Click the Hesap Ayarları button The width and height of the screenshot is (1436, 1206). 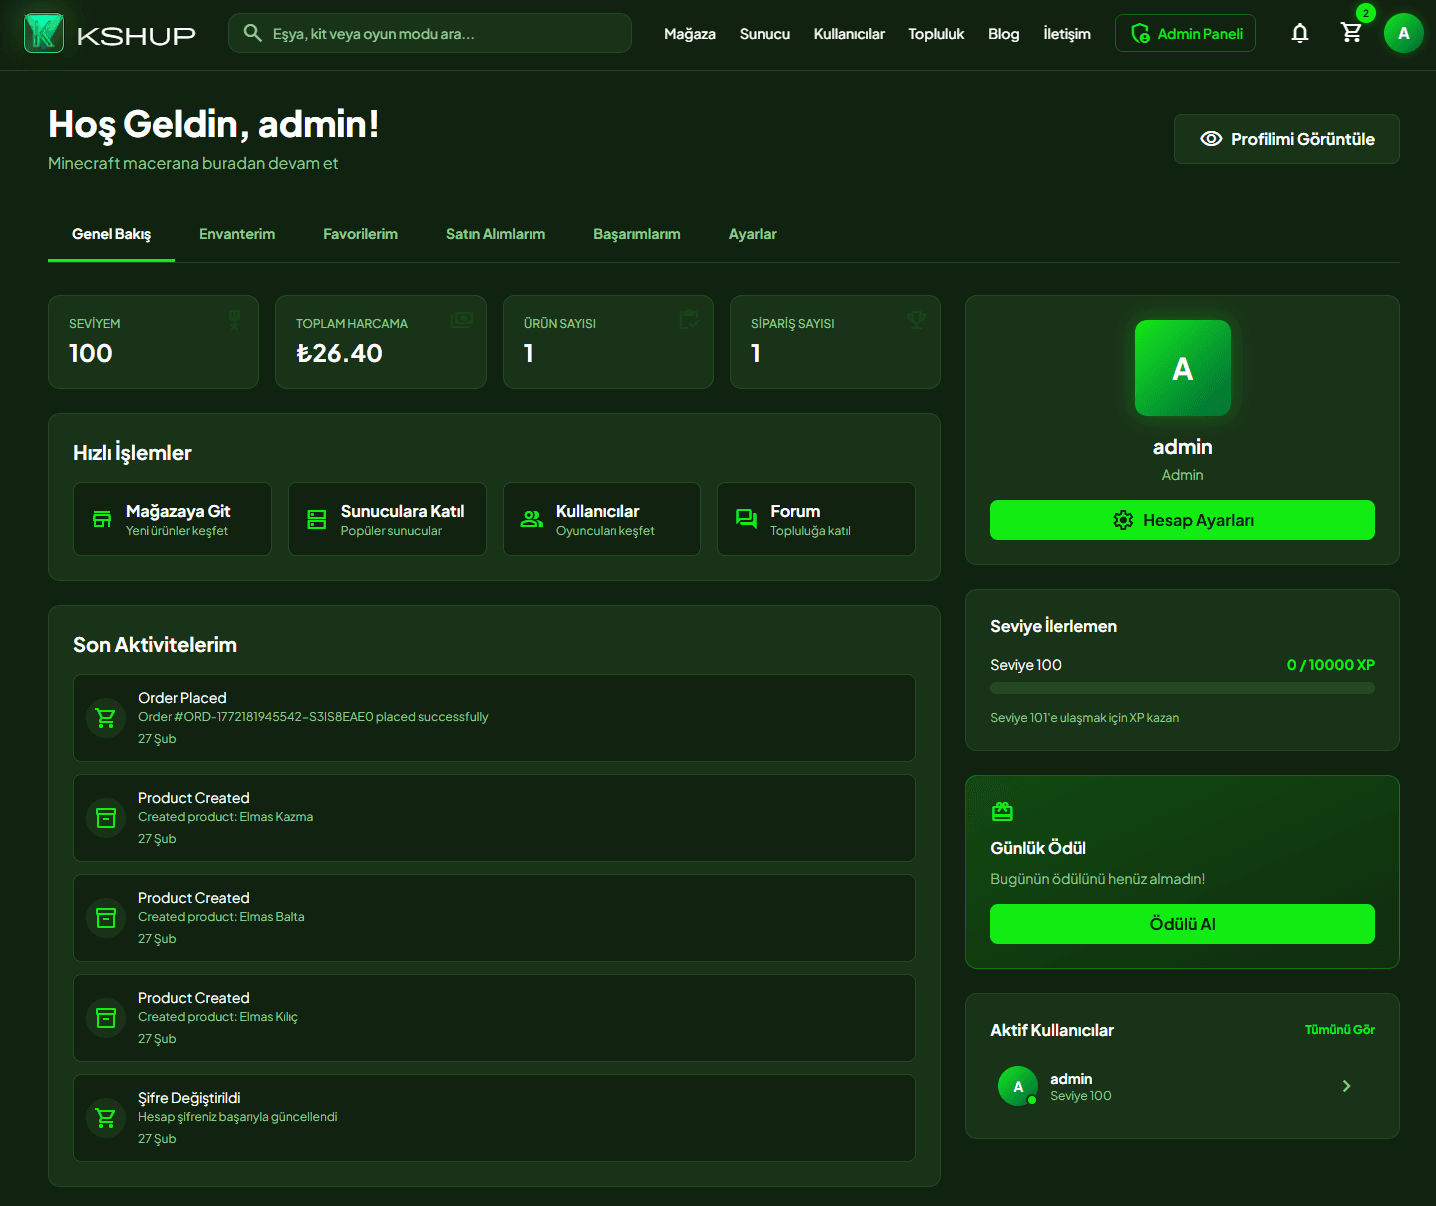click(x=1182, y=520)
